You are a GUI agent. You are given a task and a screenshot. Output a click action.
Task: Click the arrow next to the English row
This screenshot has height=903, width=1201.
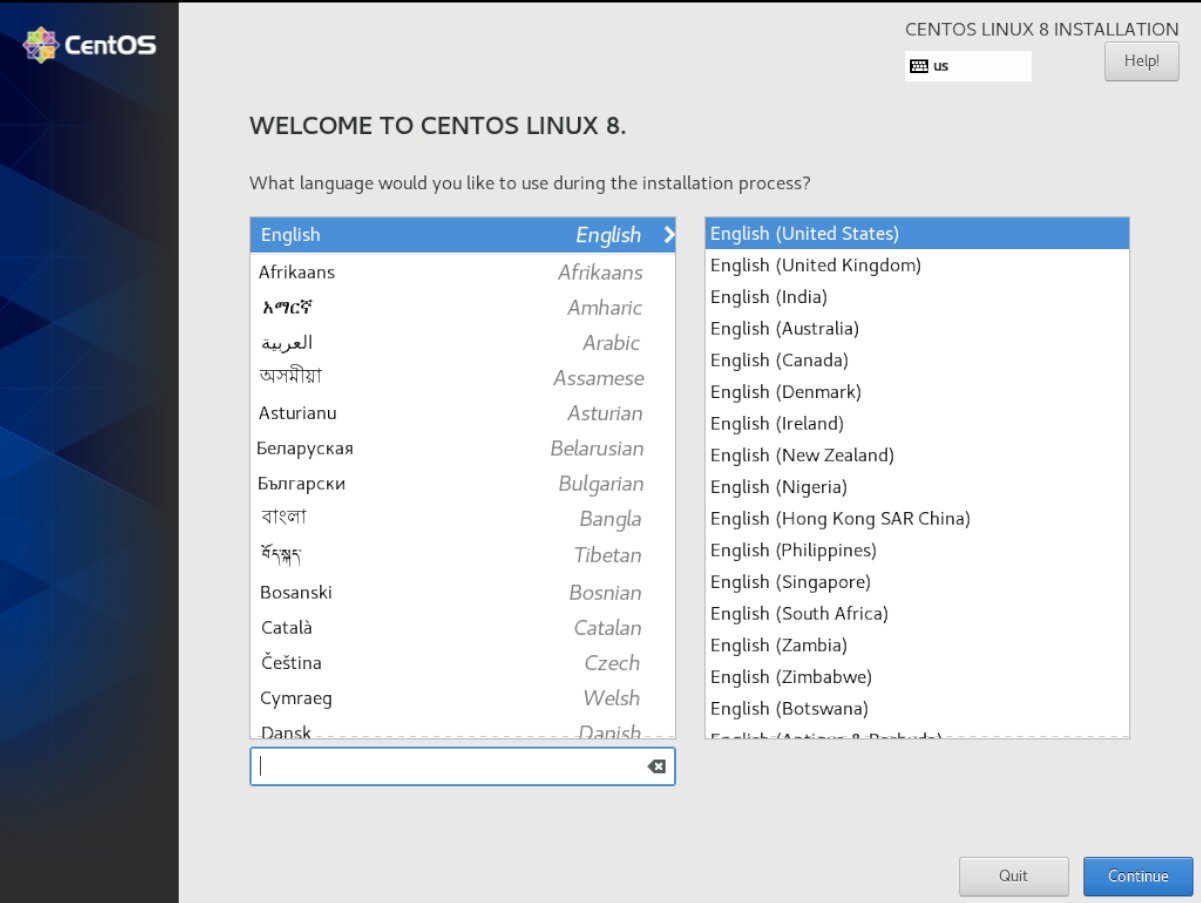click(667, 234)
